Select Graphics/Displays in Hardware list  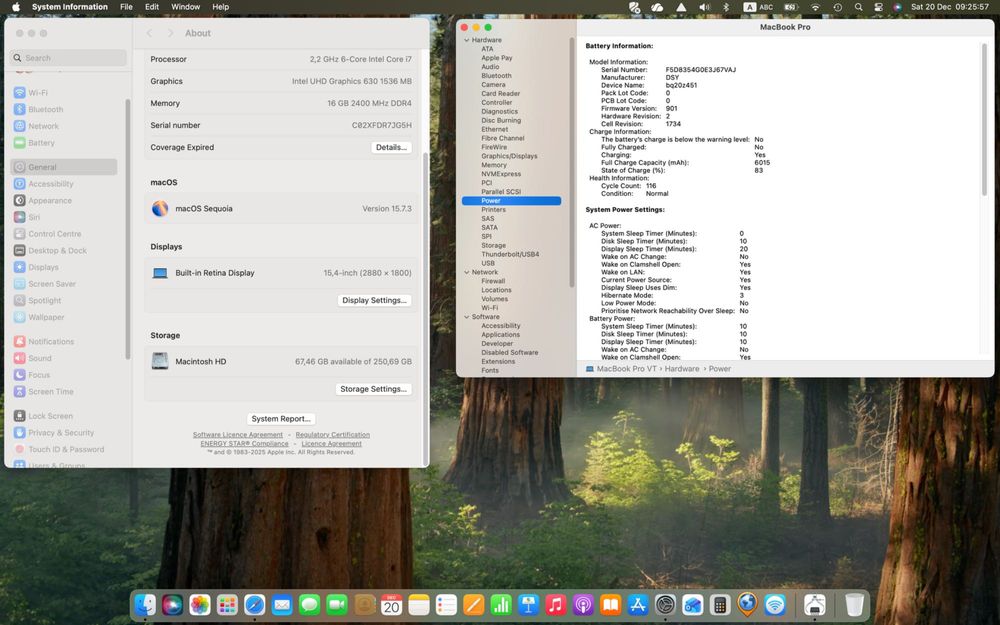[509, 156]
